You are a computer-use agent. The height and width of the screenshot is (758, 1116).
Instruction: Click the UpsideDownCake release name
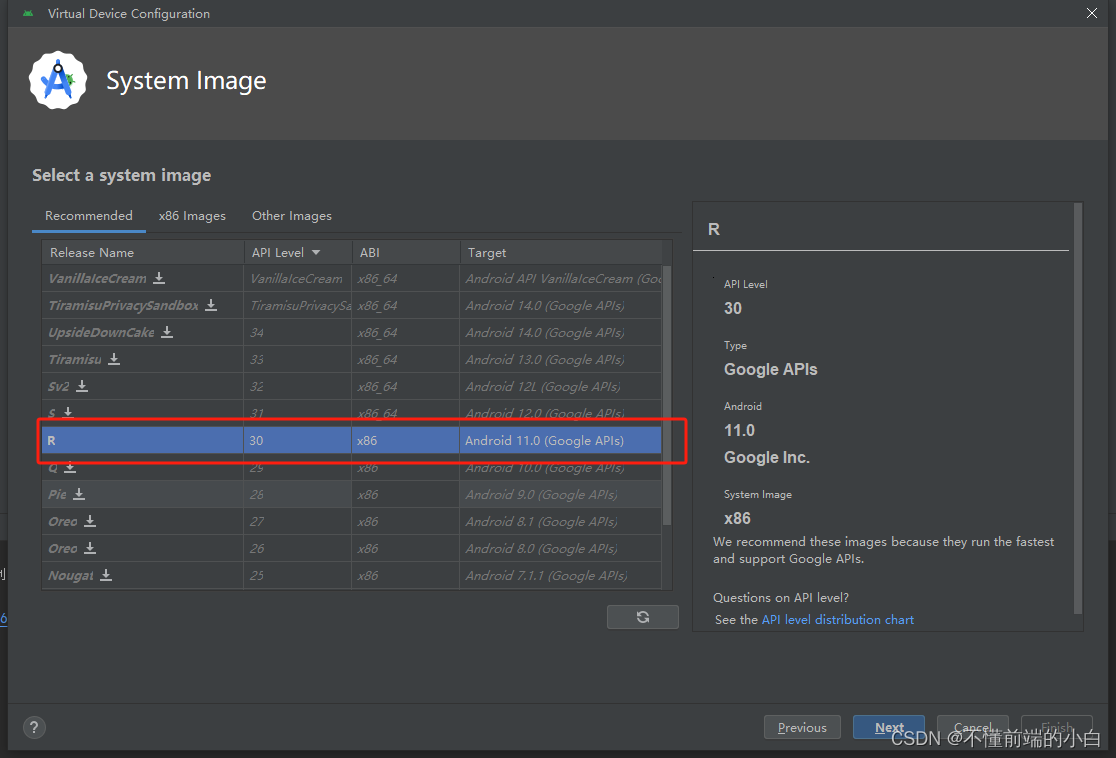coord(101,332)
